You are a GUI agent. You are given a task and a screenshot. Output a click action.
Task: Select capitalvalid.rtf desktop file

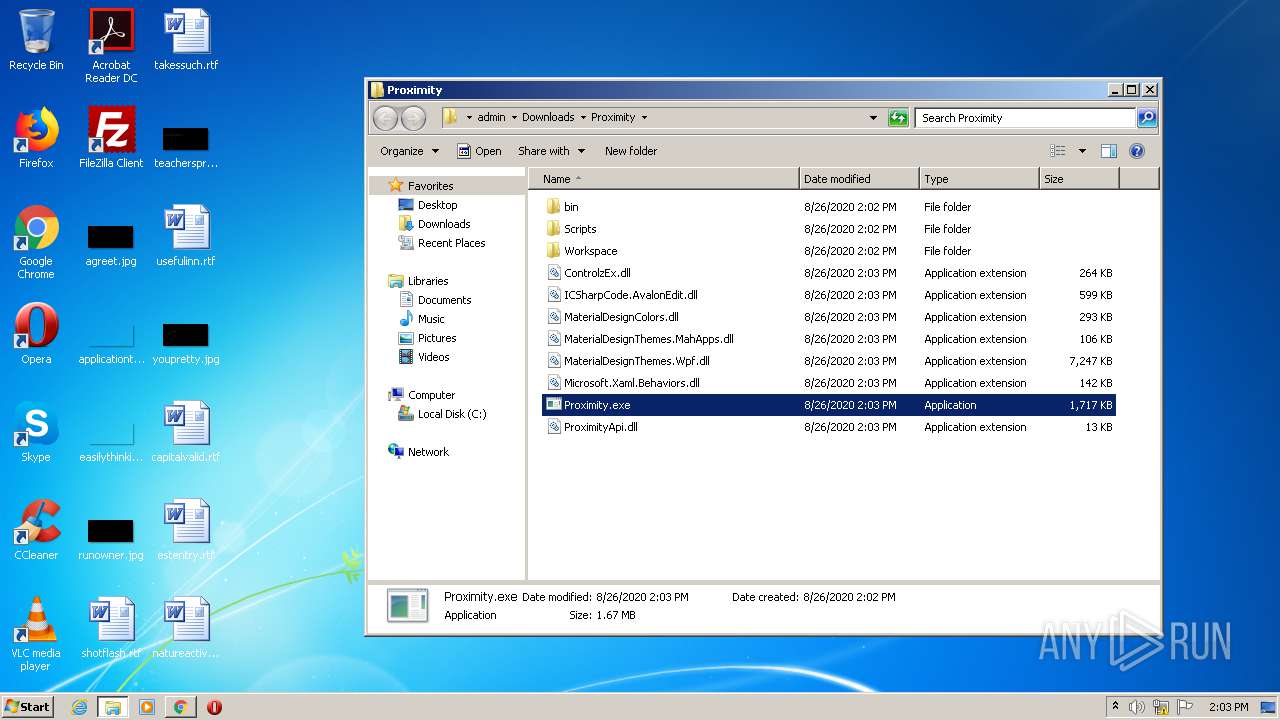click(186, 432)
